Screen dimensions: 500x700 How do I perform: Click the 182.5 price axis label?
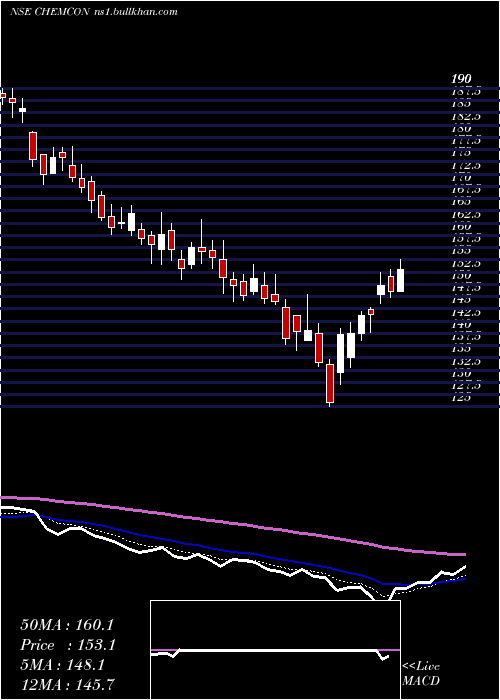click(x=467, y=117)
